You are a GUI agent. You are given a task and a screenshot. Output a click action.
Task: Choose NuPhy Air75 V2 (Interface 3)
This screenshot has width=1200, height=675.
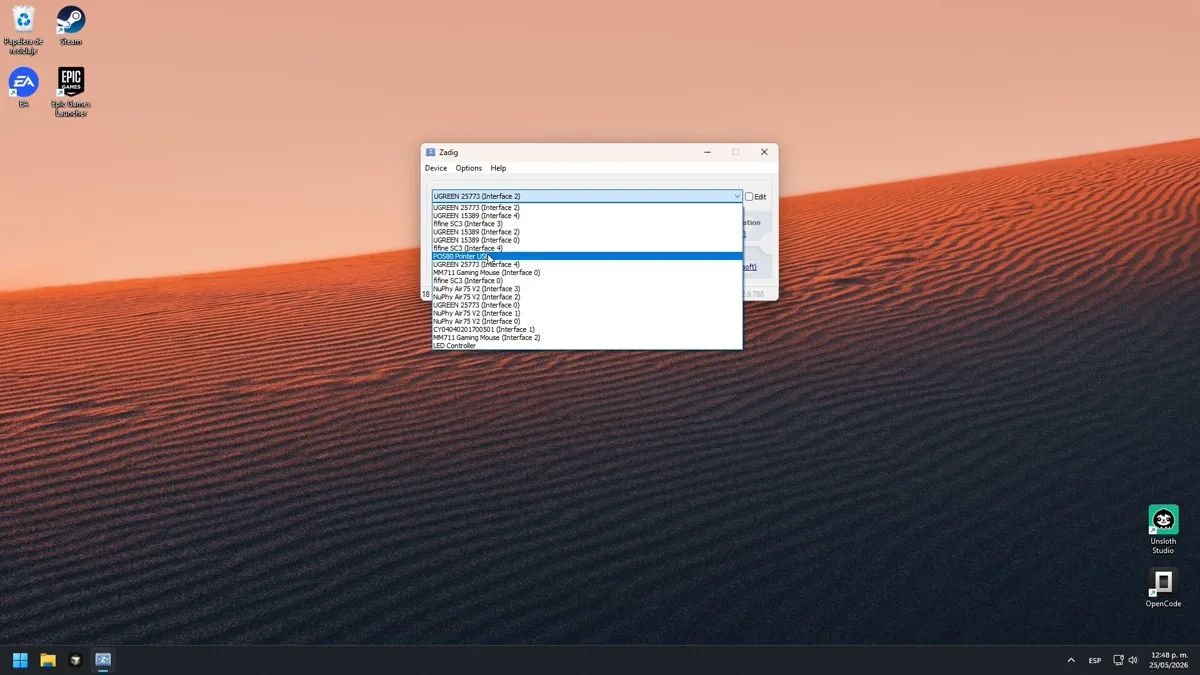tap(587, 289)
